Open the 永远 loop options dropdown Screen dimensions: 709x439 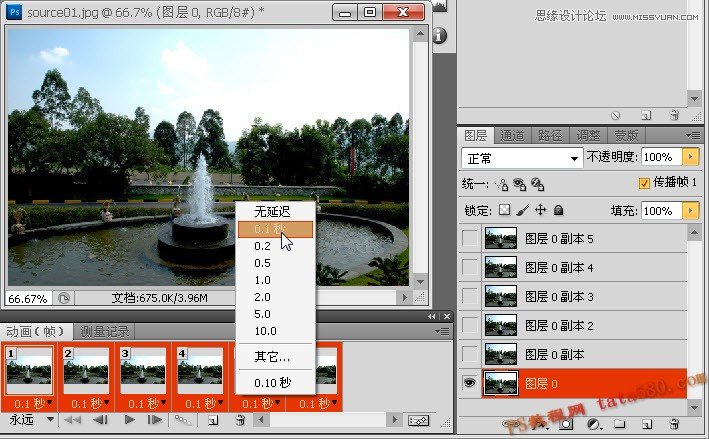[32, 421]
